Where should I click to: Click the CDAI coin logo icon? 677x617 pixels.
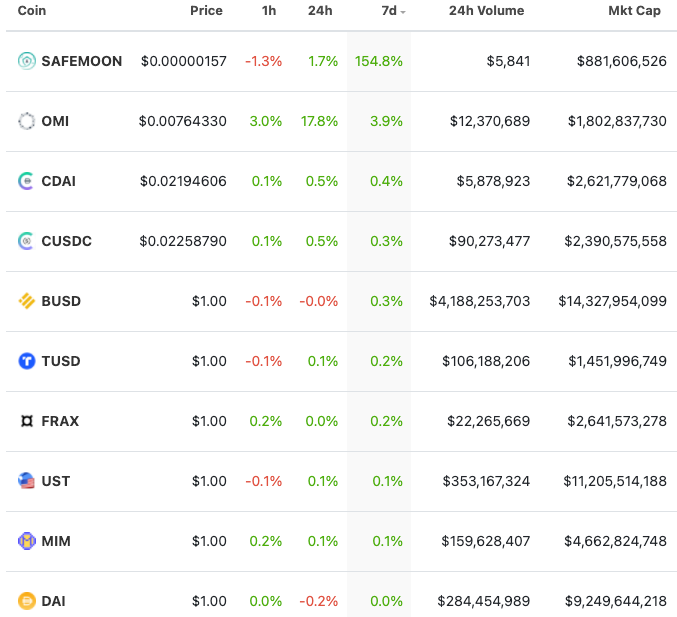27,181
